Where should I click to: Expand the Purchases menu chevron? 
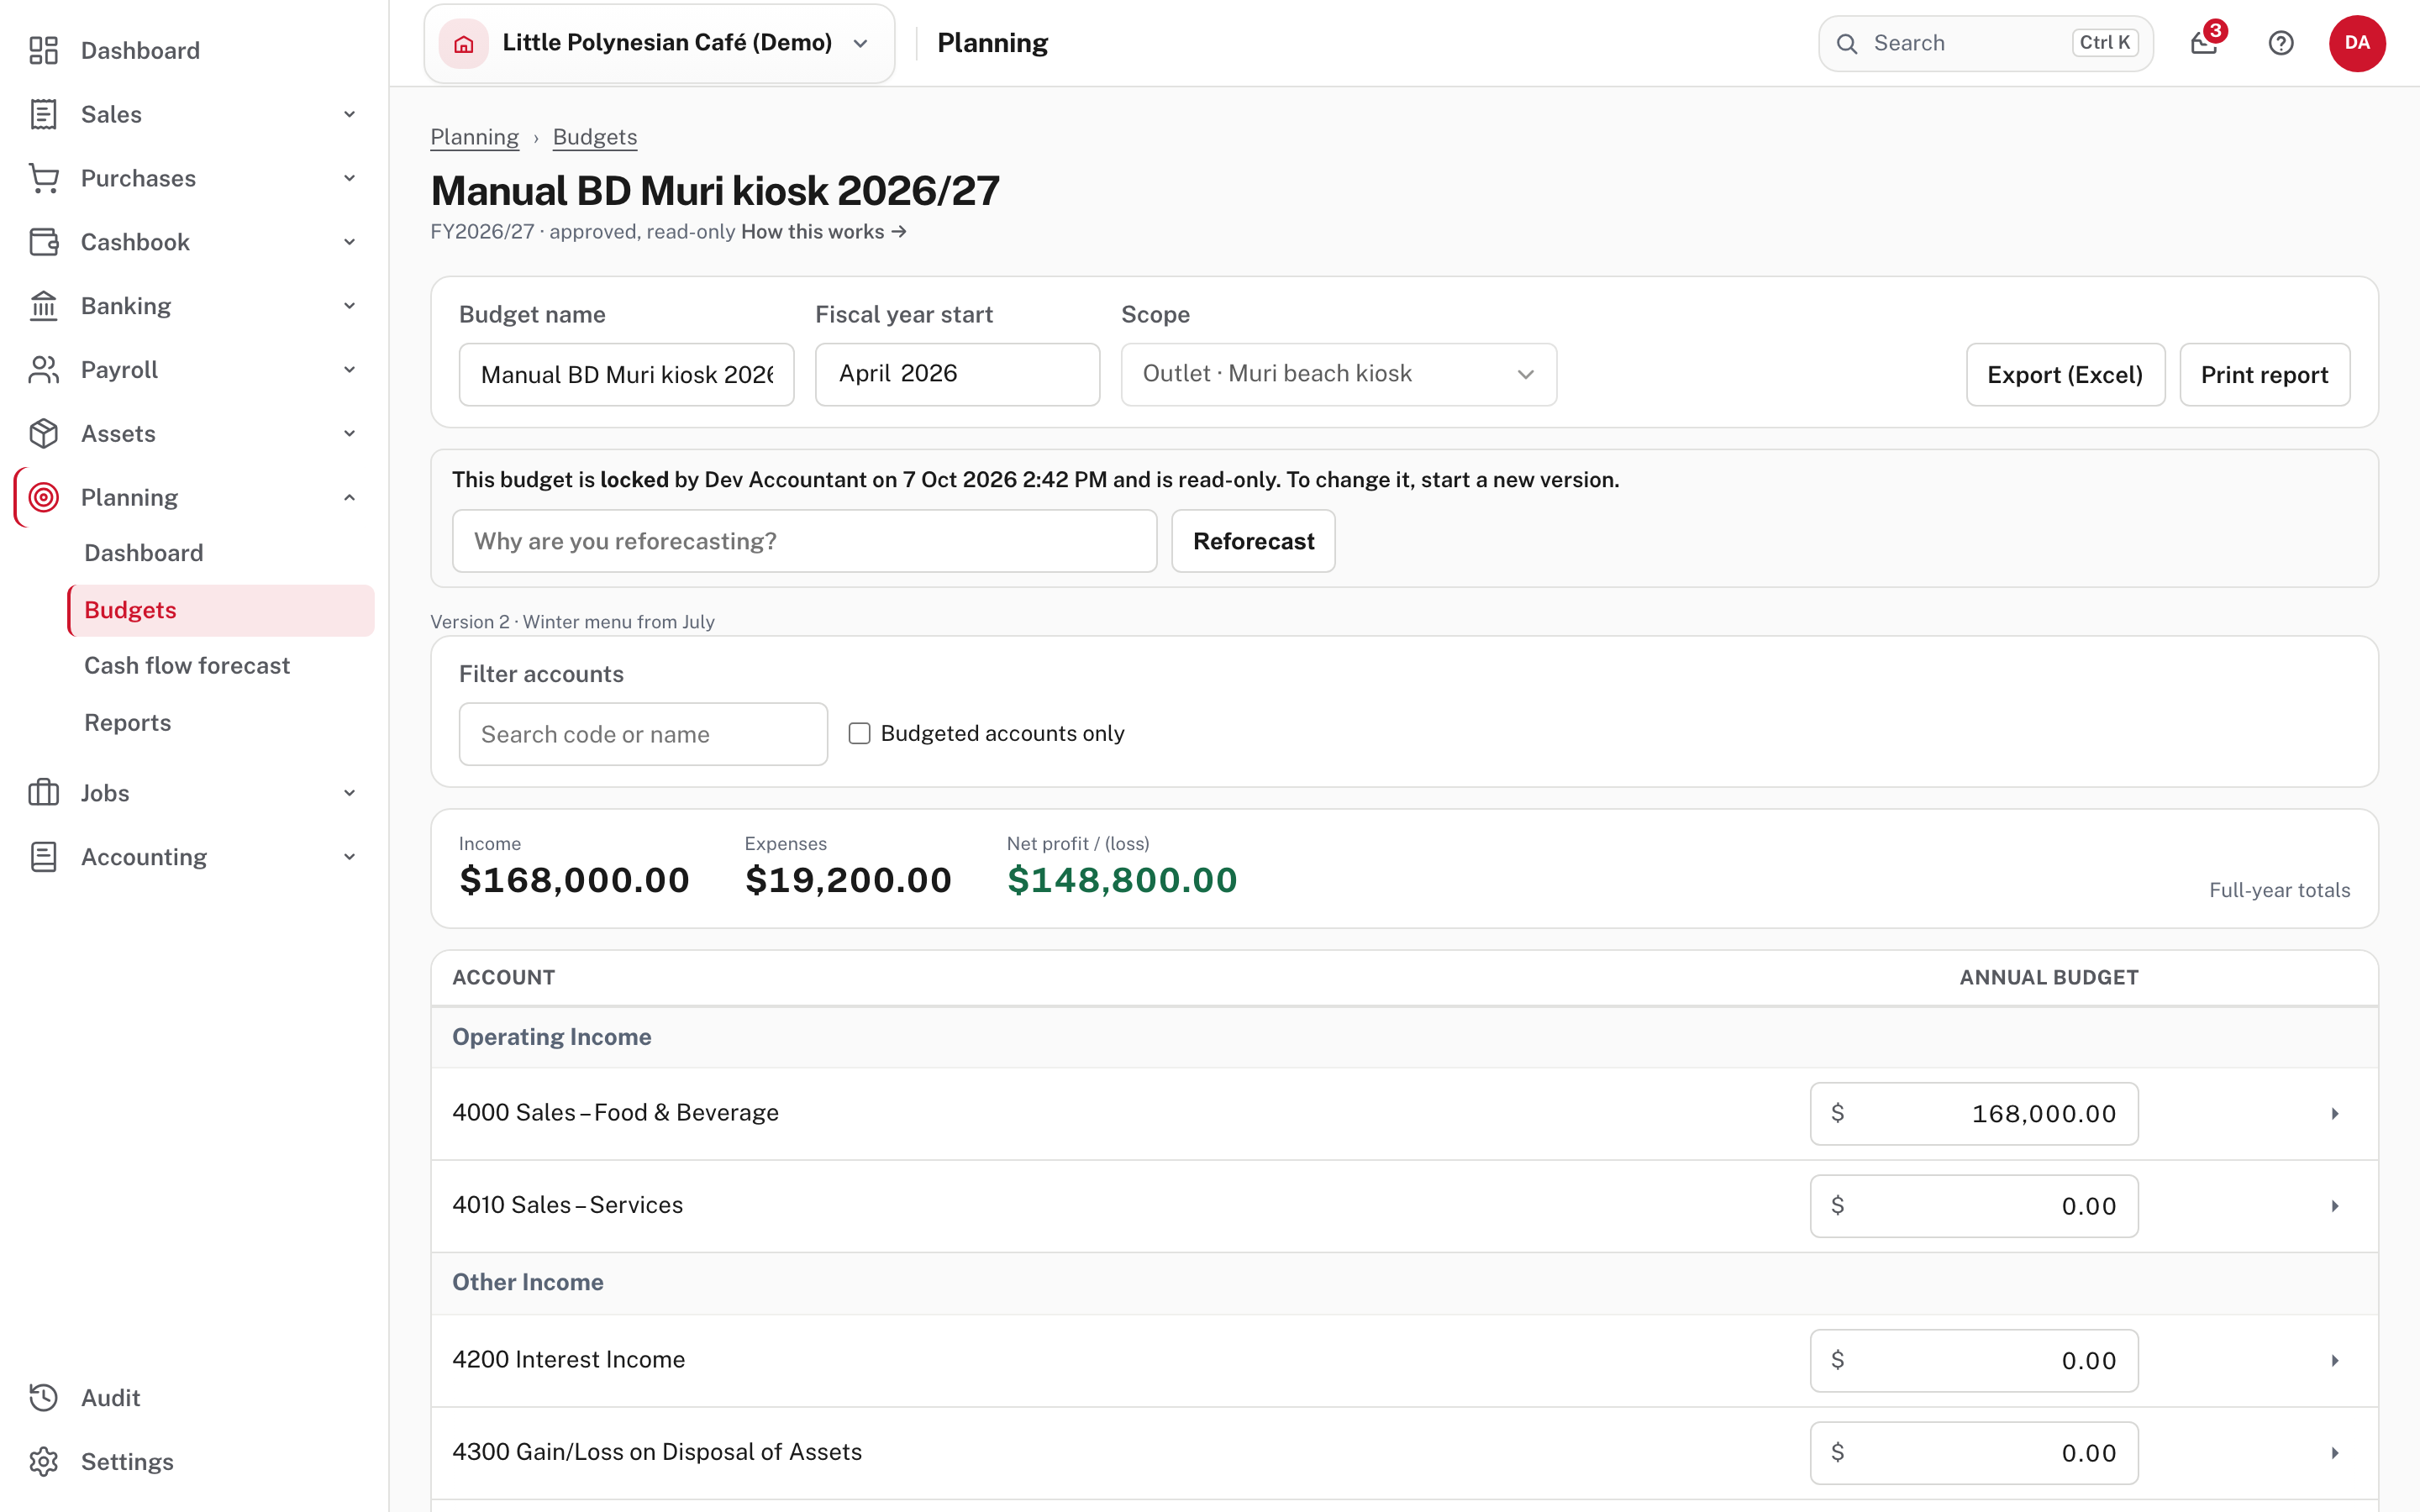tap(349, 178)
